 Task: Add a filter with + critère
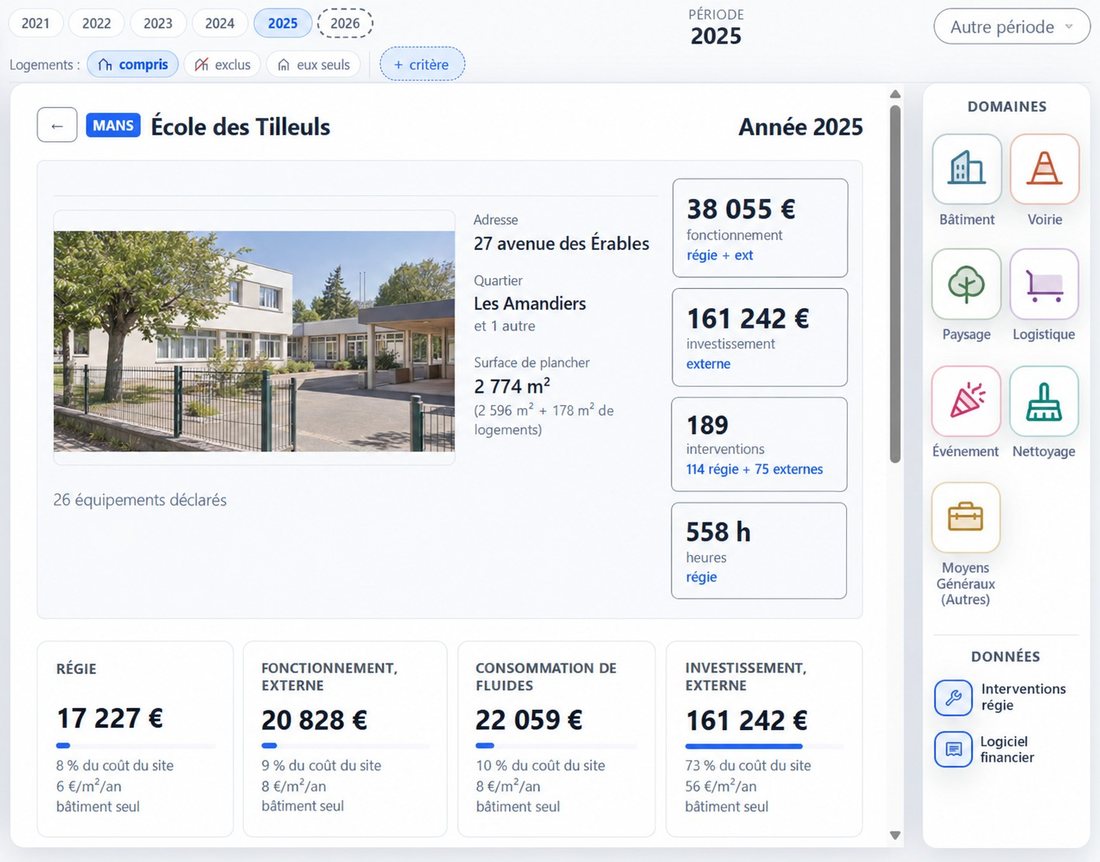(422, 65)
